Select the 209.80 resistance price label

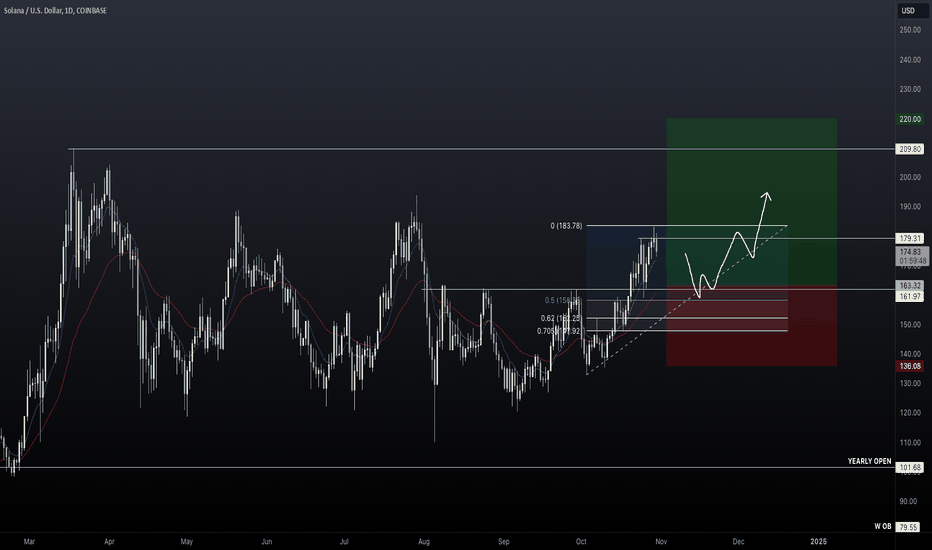coord(910,149)
